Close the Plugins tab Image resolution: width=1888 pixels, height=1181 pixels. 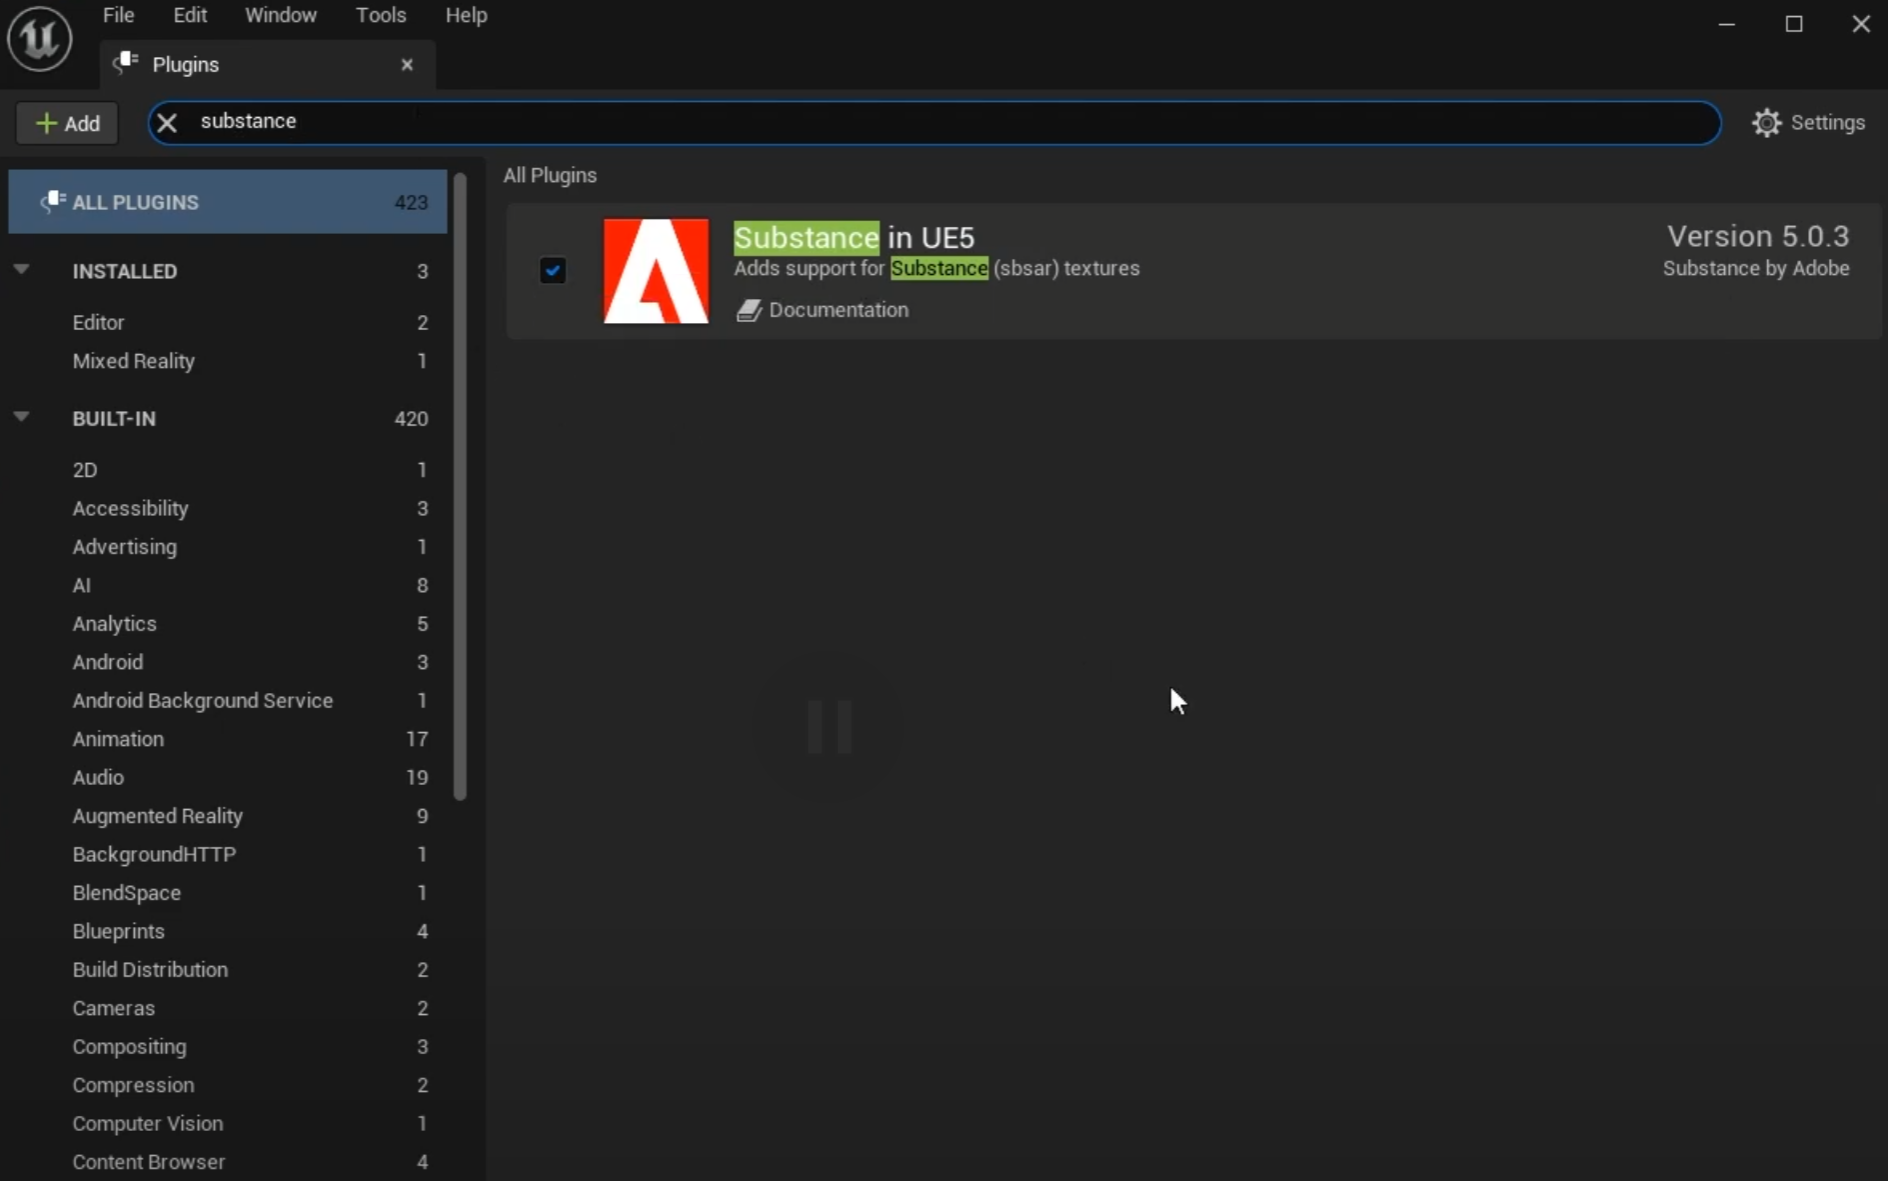407,64
